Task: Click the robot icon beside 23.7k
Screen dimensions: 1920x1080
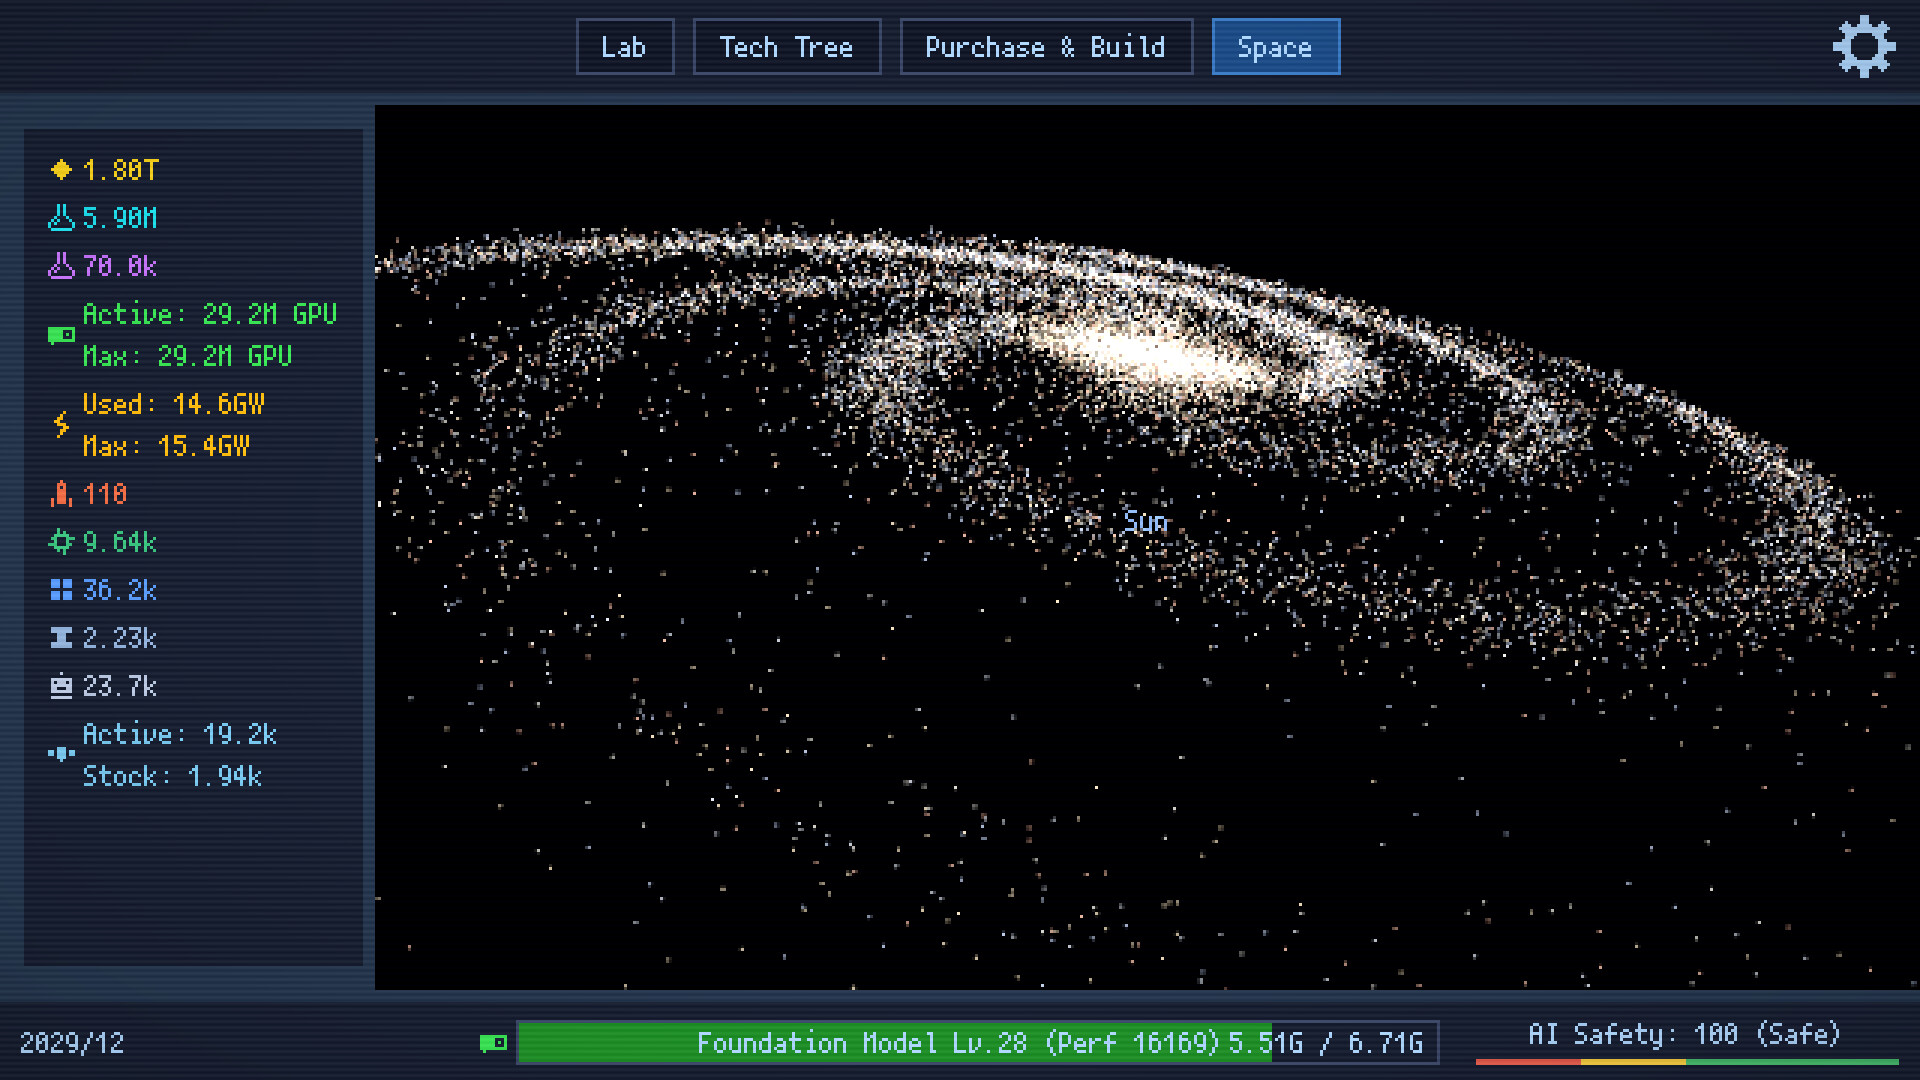Action: 61,686
